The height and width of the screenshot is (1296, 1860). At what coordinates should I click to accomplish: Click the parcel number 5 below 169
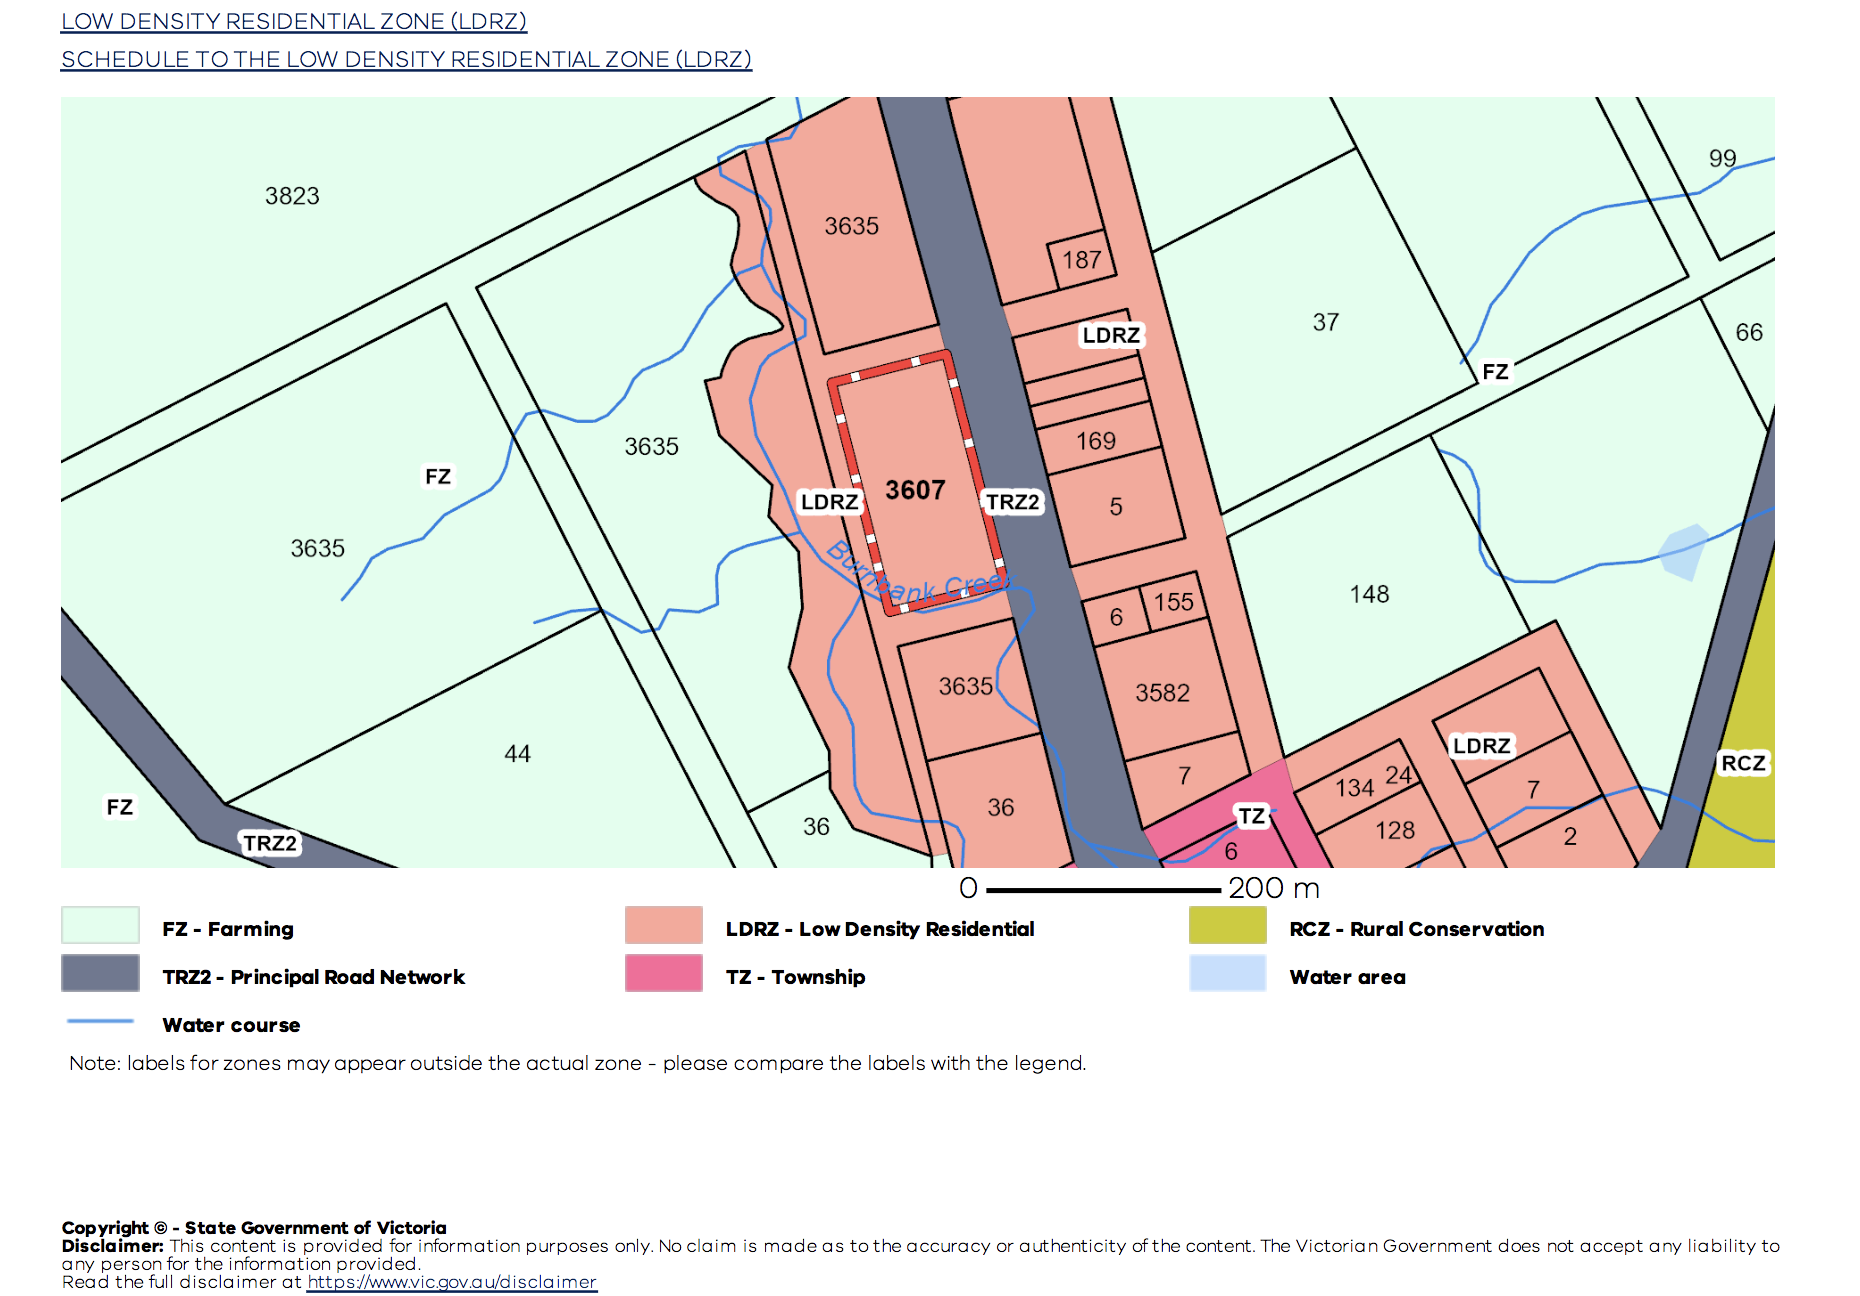(1116, 507)
